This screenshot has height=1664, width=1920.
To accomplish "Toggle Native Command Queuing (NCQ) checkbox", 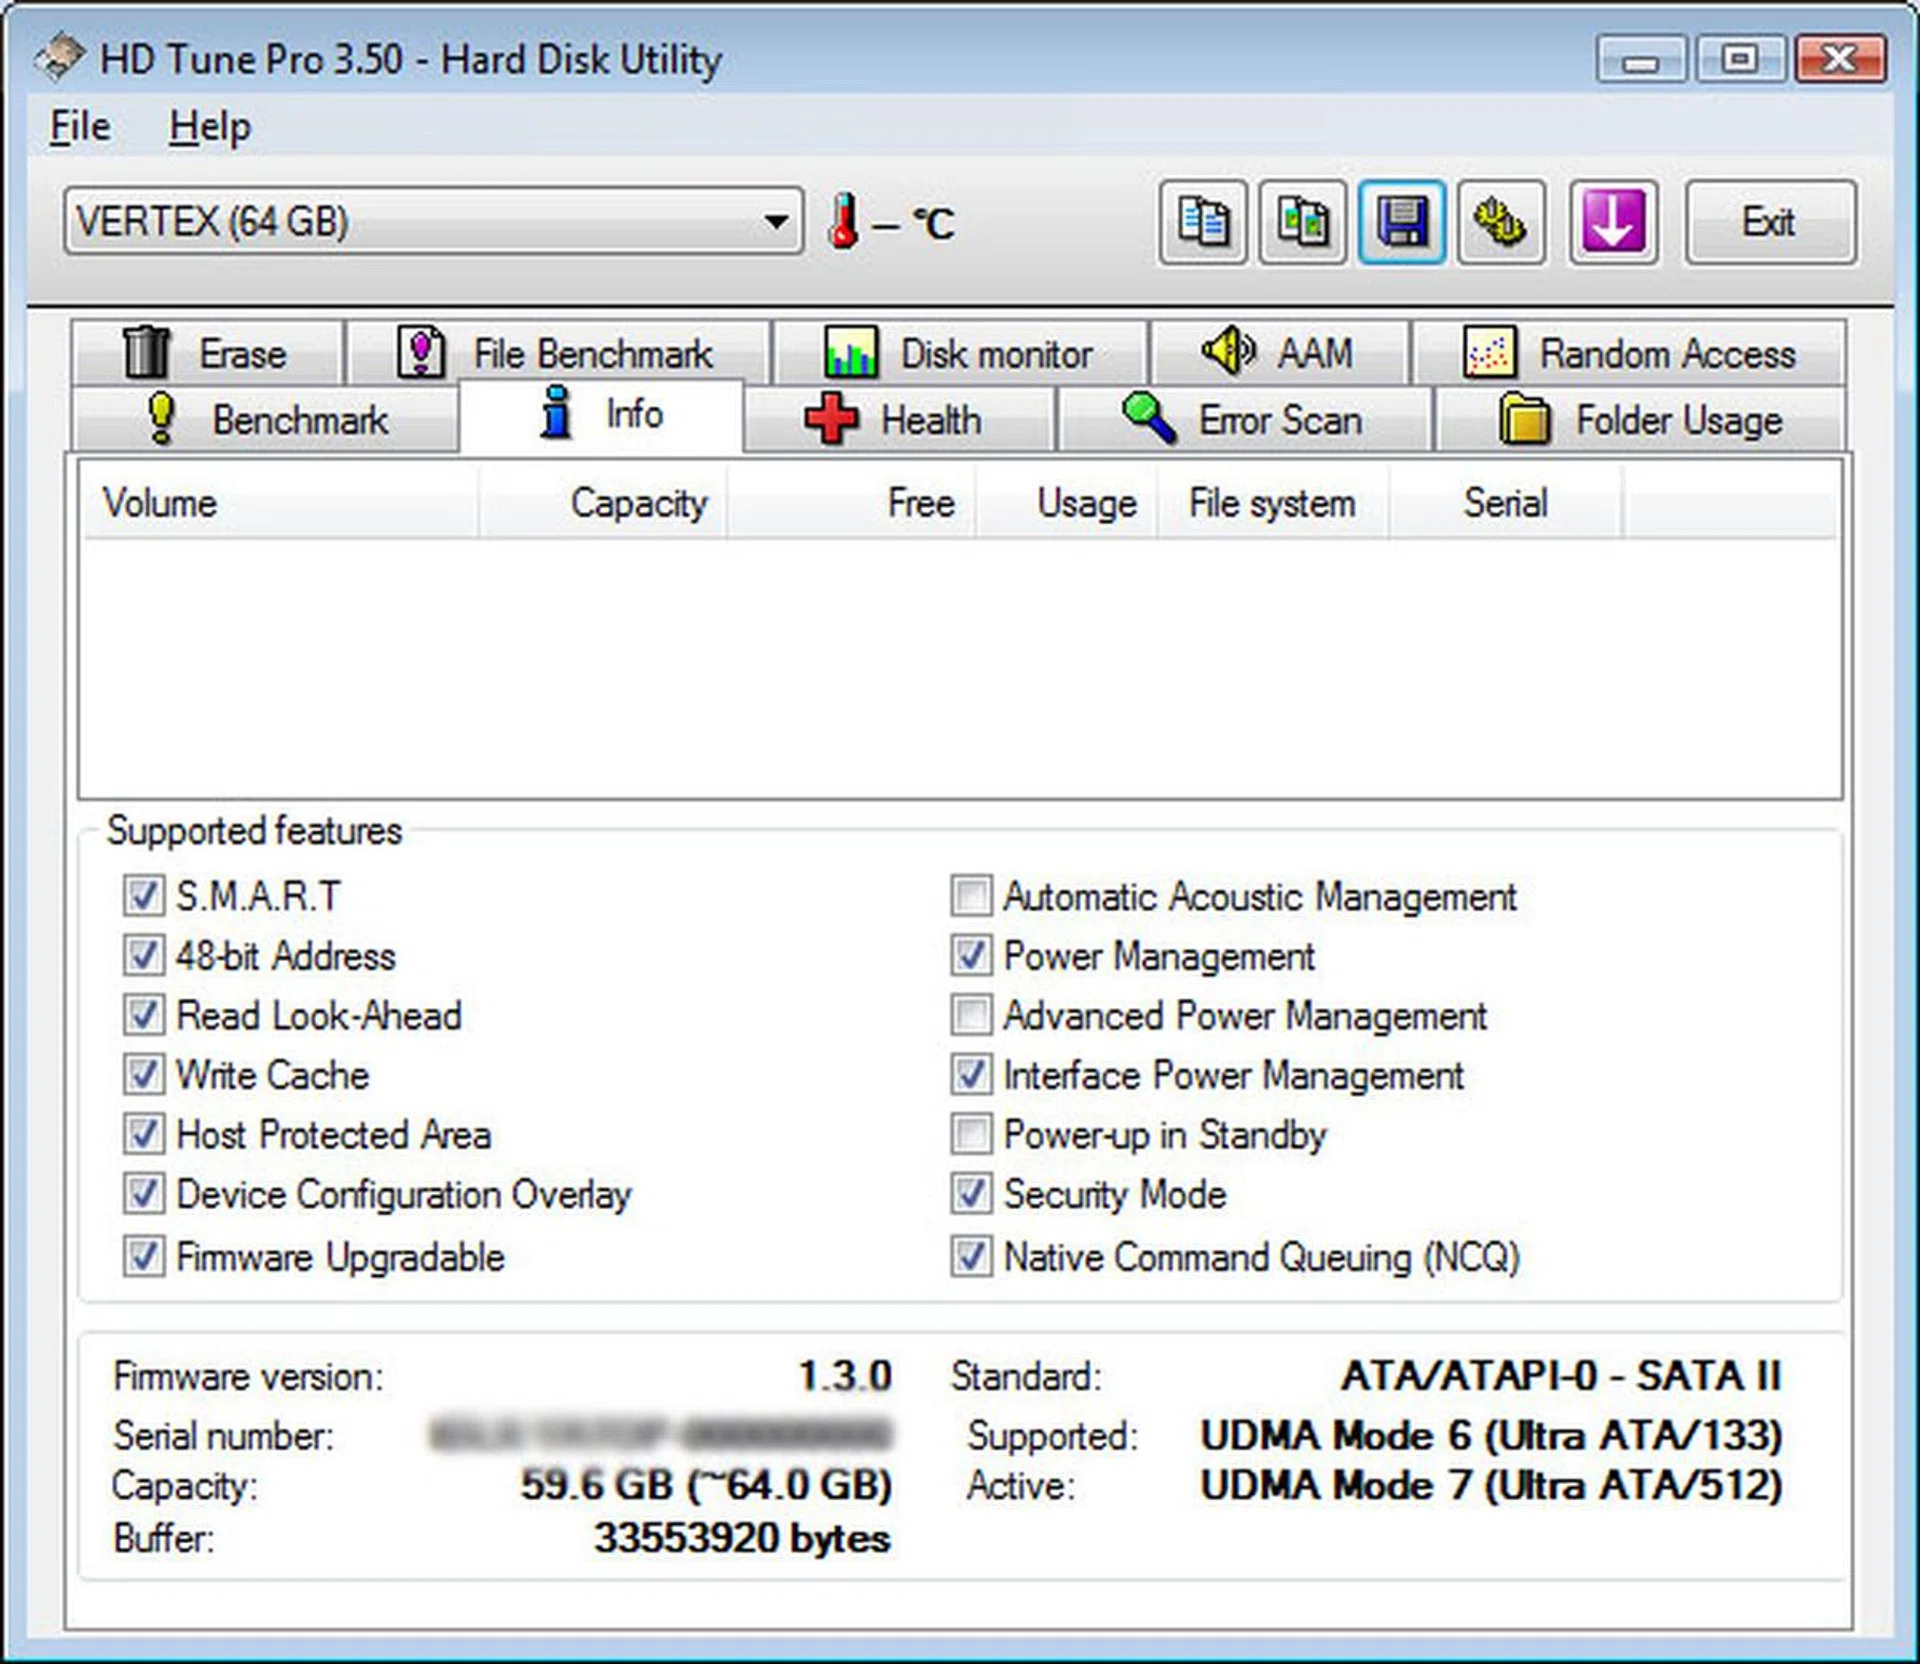I will point(971,1256).
